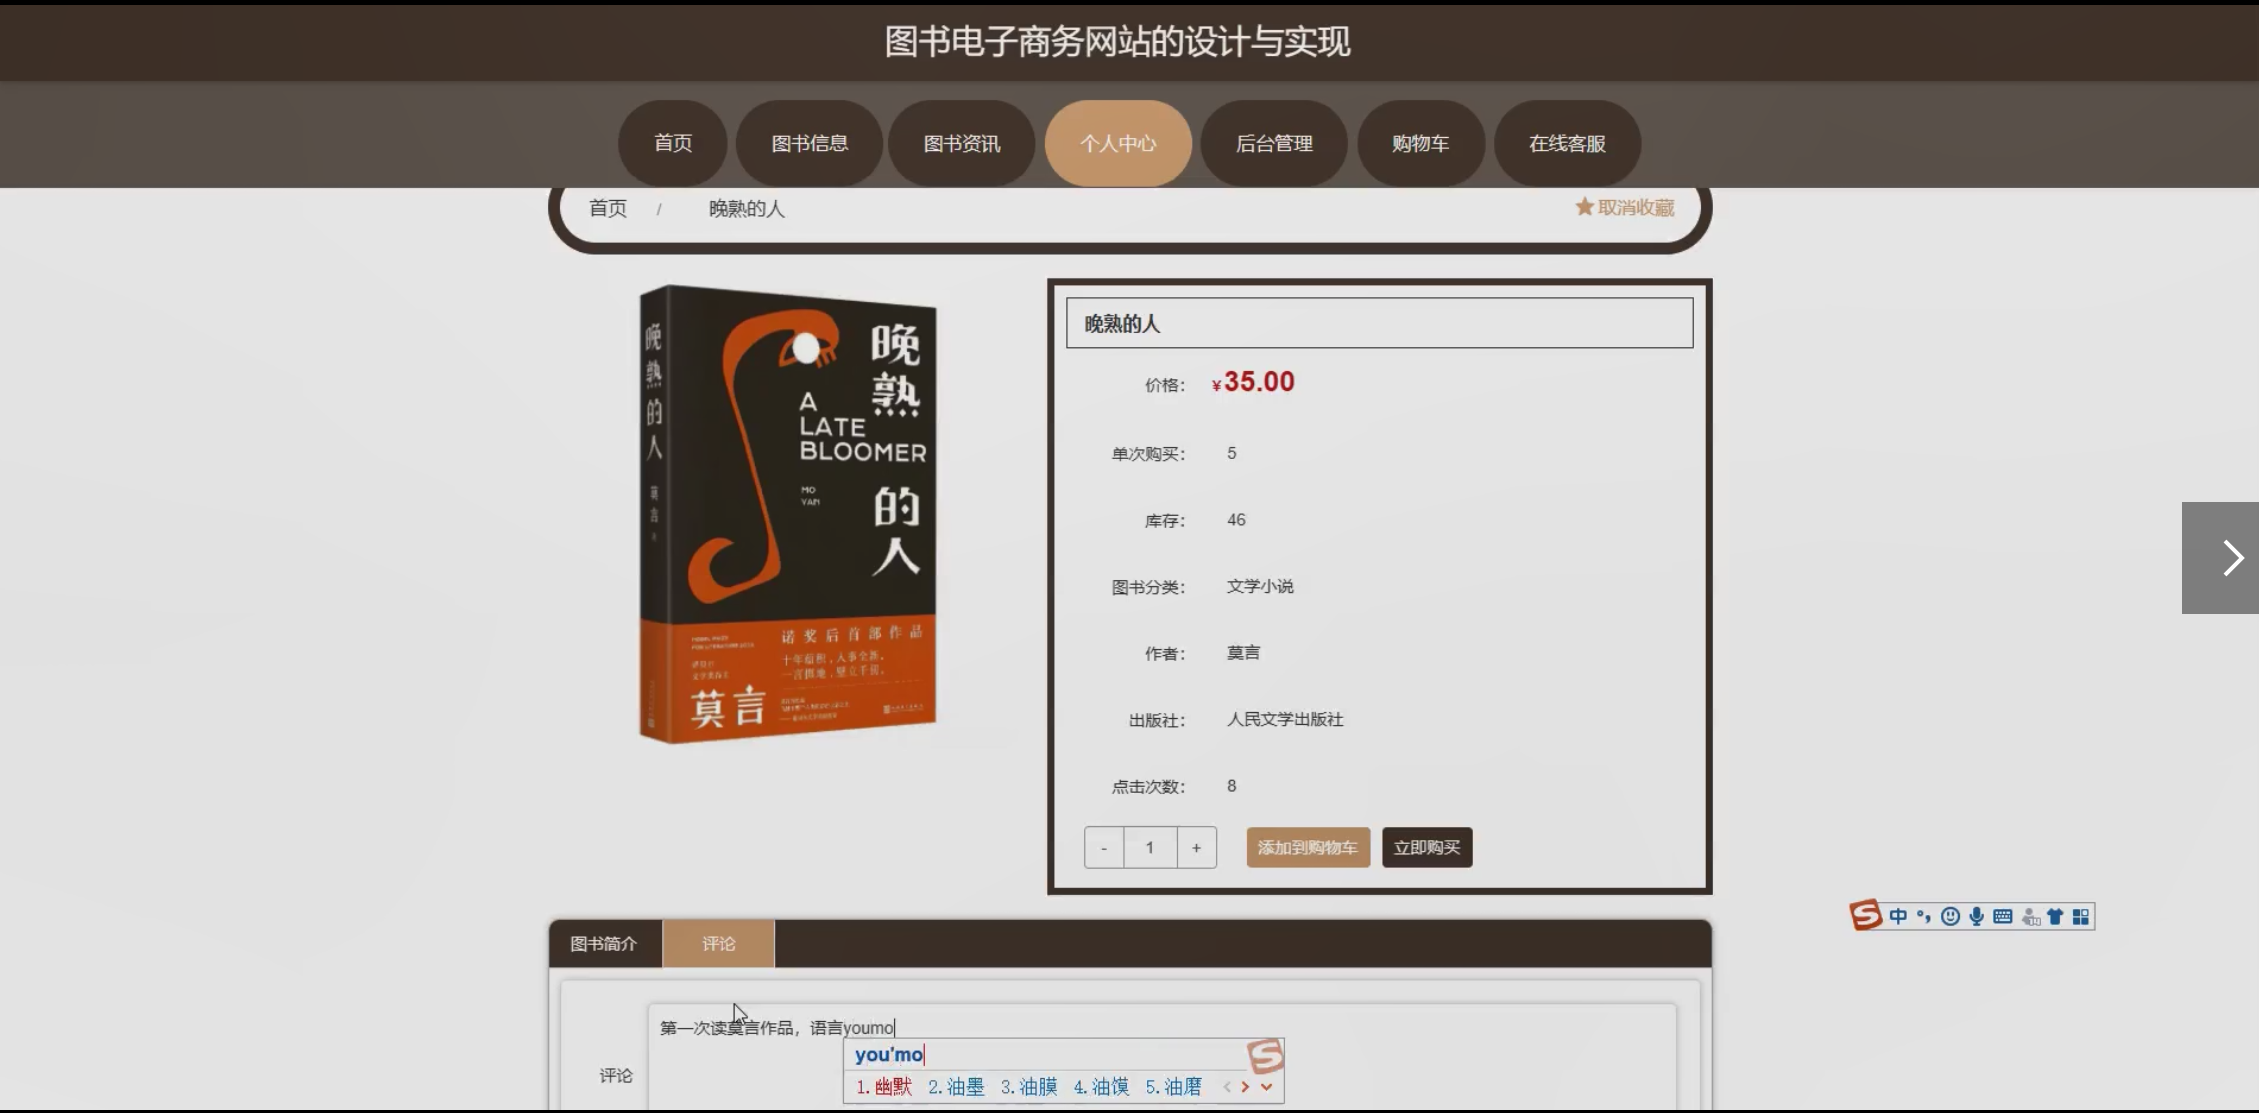Click 立即购买 button
This screenshot has height=1113, width=2259.
click(x=1427, y=848)
